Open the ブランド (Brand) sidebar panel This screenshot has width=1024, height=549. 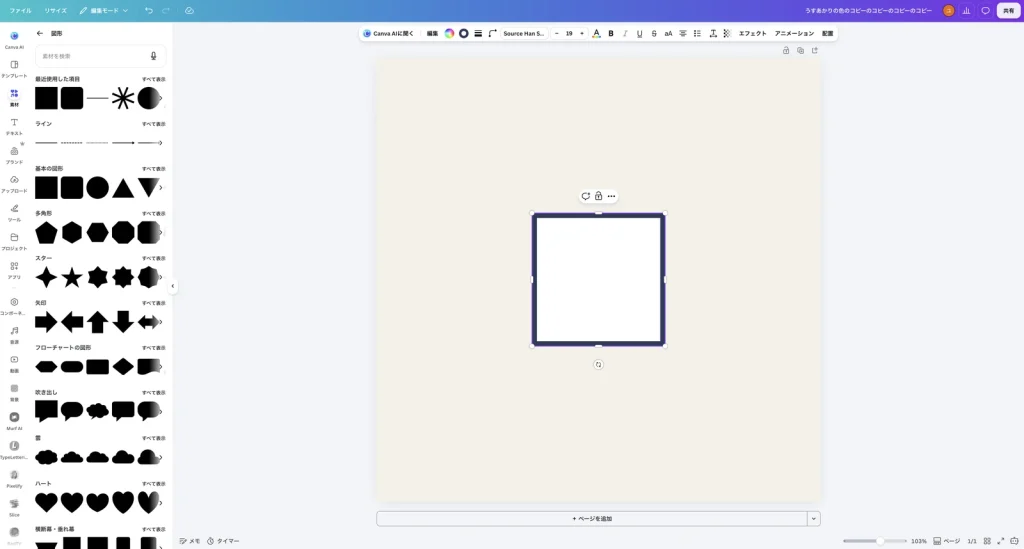[x=14, y=155]
